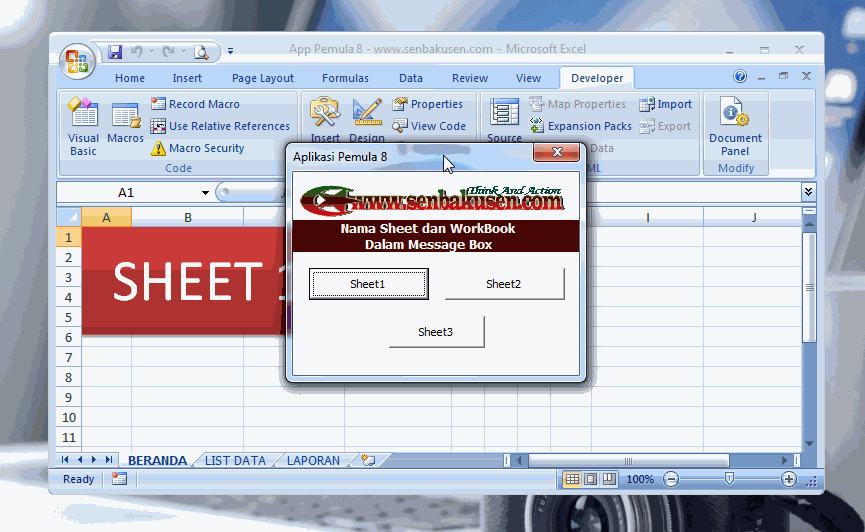This screenshot has width=865, height=532.
Task: Open the Visual Basic editor
Action: click(83, 126)
